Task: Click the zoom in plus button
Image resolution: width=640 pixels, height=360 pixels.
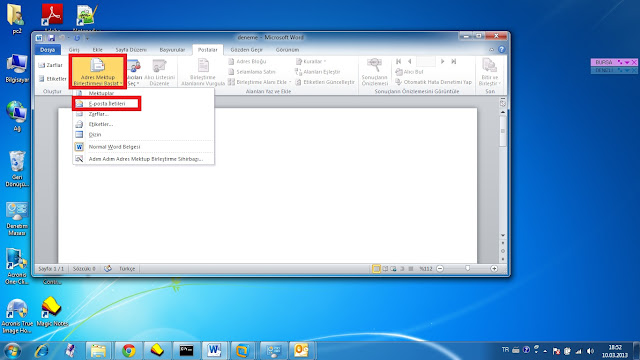Action: 494,269
